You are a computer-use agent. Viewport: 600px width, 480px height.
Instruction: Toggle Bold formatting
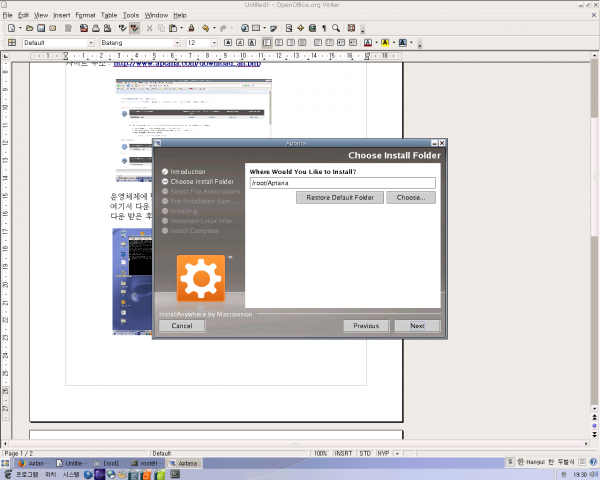coord(228,42)
